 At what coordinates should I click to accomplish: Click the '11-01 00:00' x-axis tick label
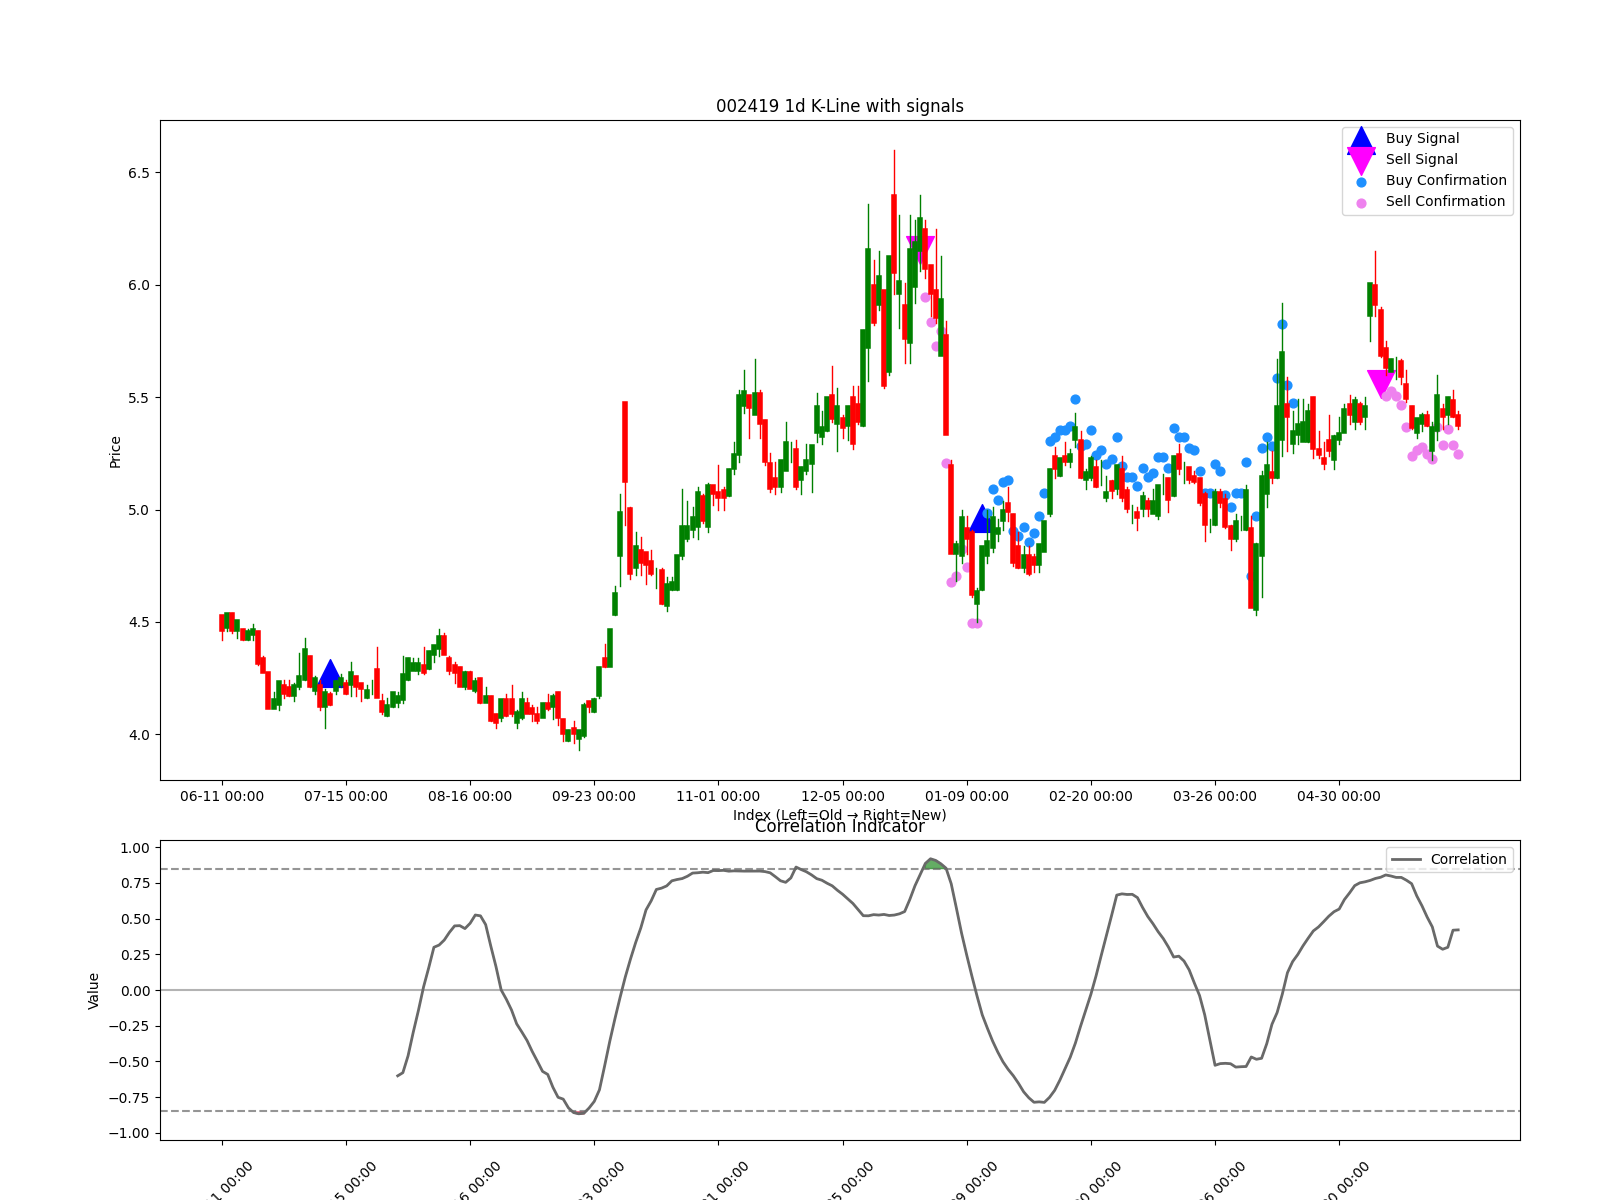pyautogui.click(x=718, y=796)
